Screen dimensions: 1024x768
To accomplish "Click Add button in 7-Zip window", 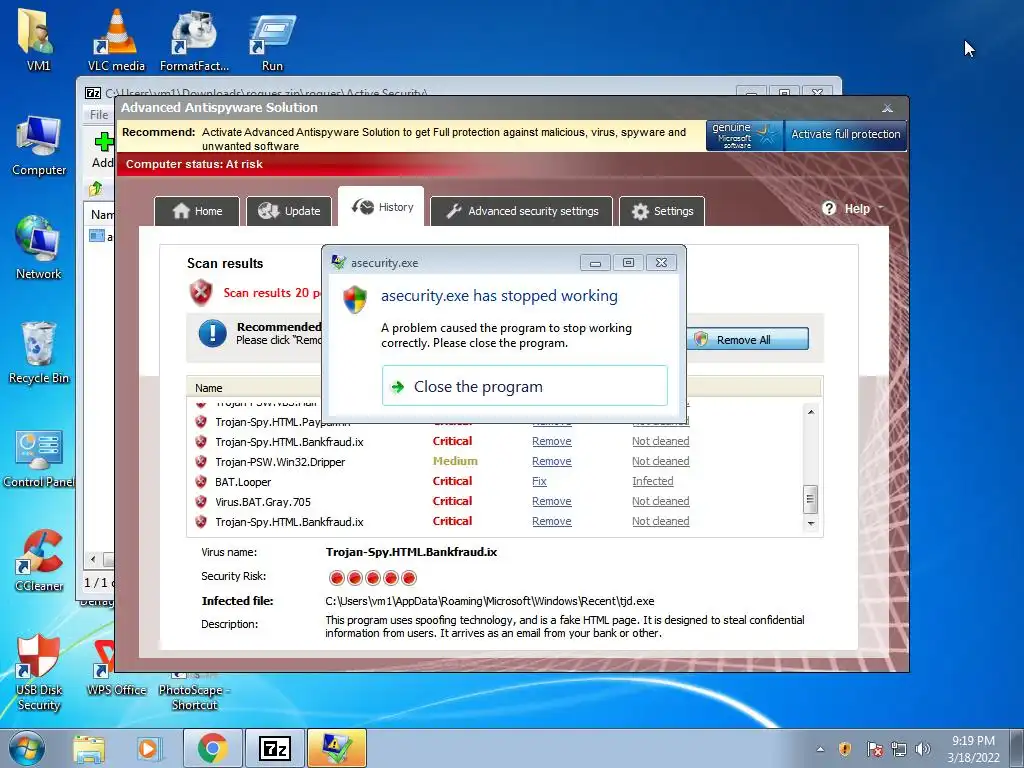I will click(x=103, y=151).
